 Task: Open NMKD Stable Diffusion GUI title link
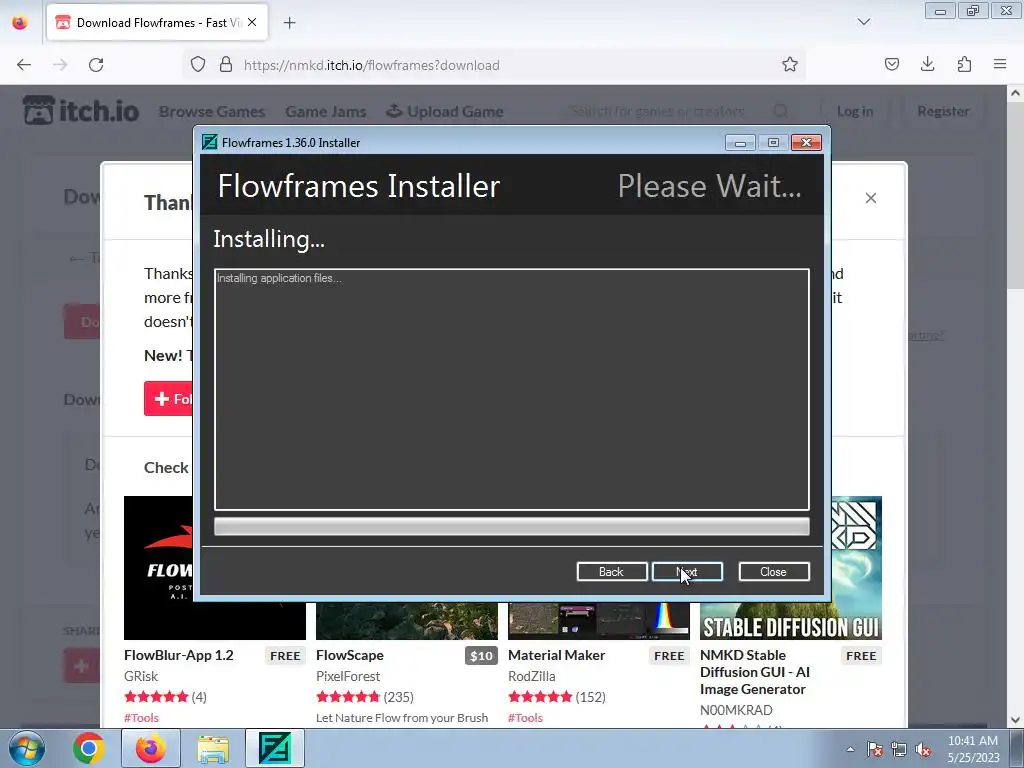[x=755, y=672]
